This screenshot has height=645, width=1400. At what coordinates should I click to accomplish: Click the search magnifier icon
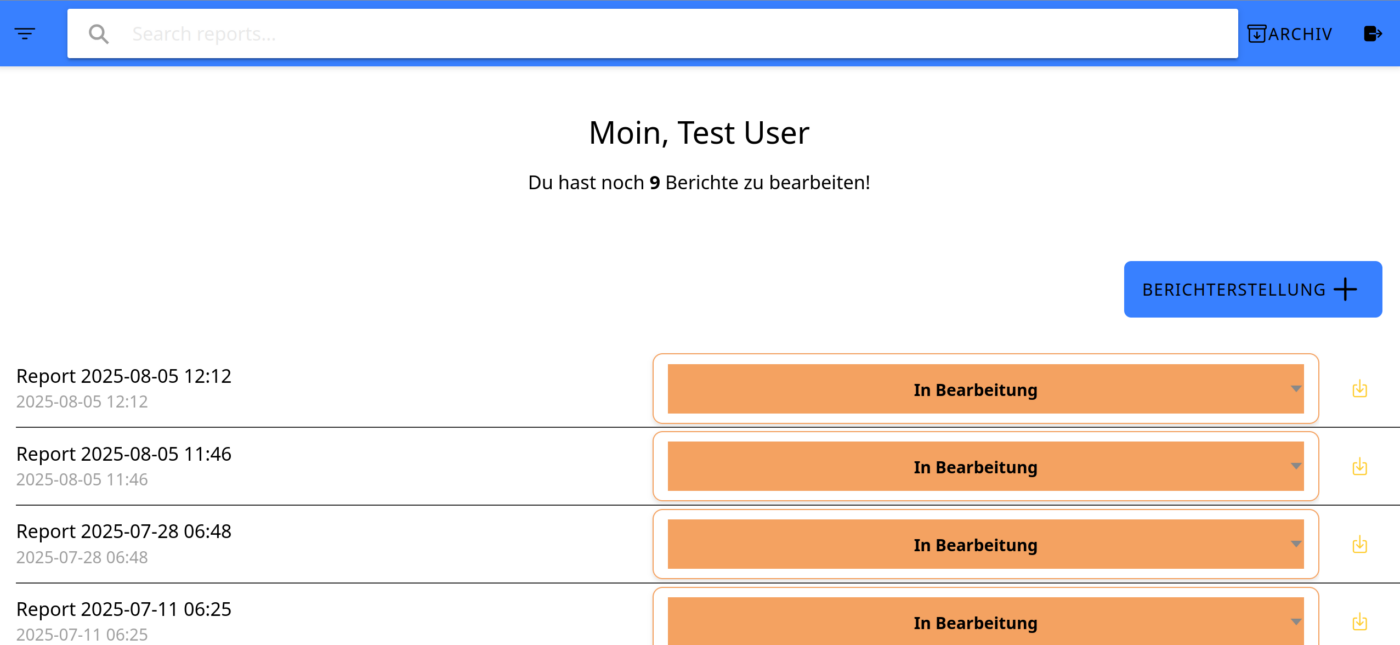(x=98, y=34)
